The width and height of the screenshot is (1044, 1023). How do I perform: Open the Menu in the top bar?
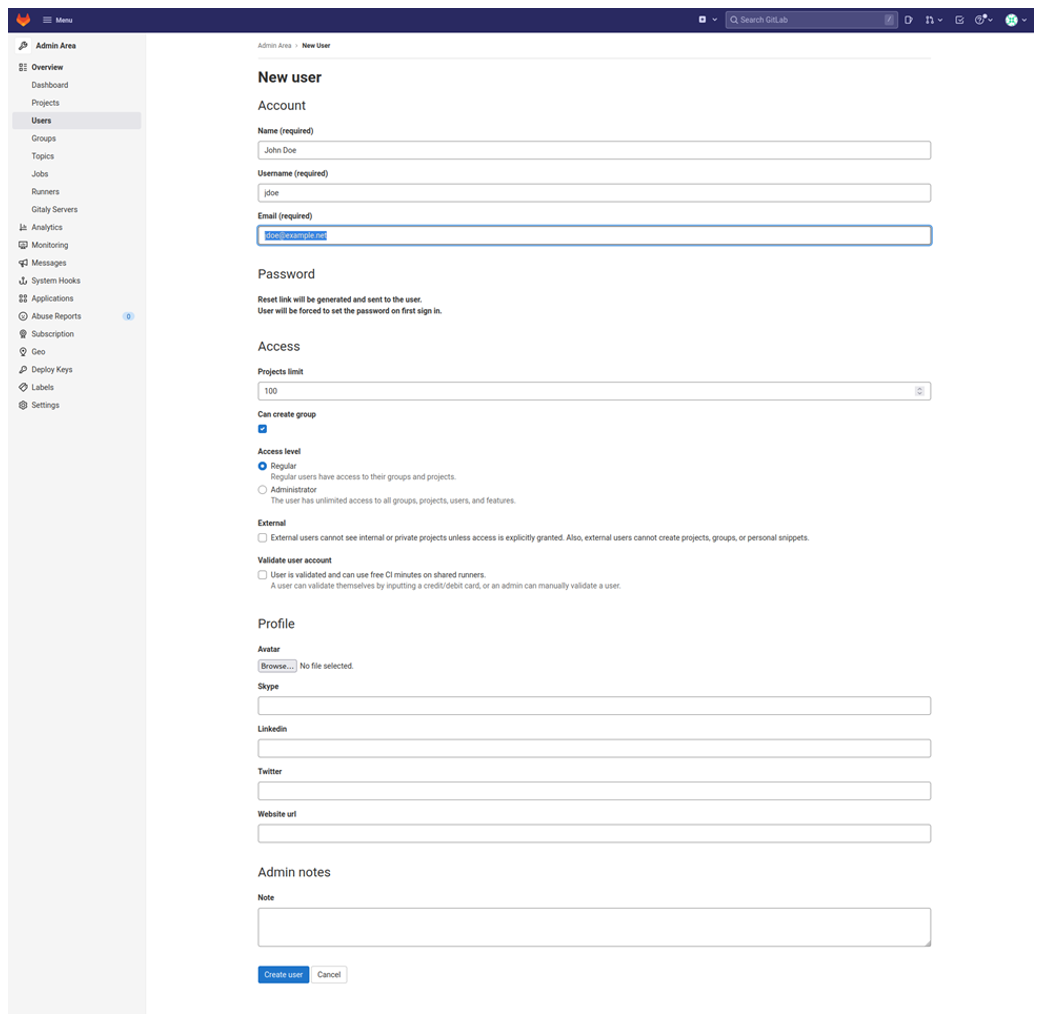tap(56, 19)
